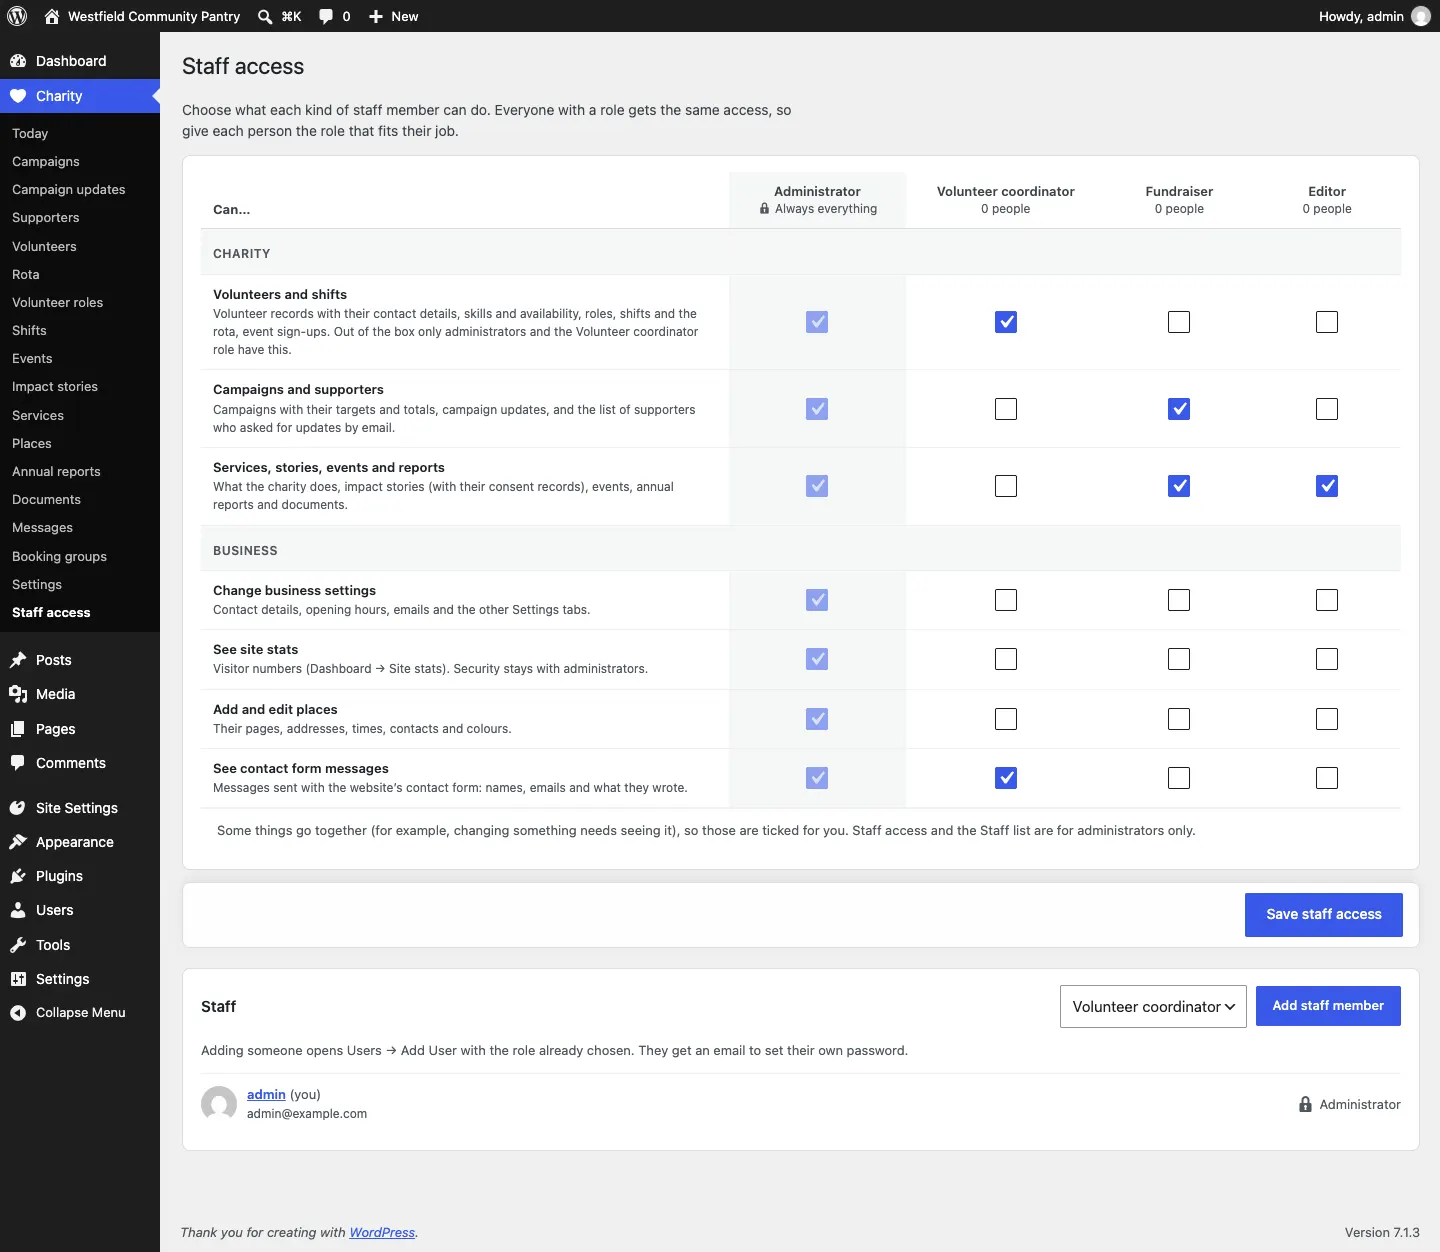Open Annual reports in the sidebar
The height and width of the screenshot is (1252, 1440).
56,471
